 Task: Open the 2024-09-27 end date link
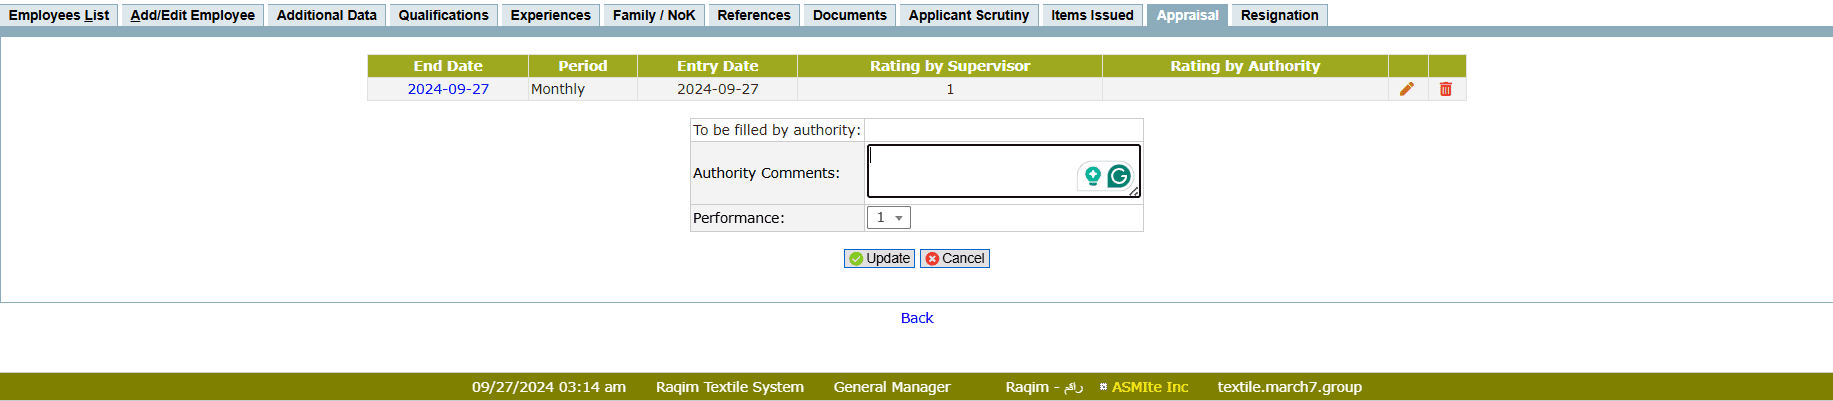click(x=448, y=89)
